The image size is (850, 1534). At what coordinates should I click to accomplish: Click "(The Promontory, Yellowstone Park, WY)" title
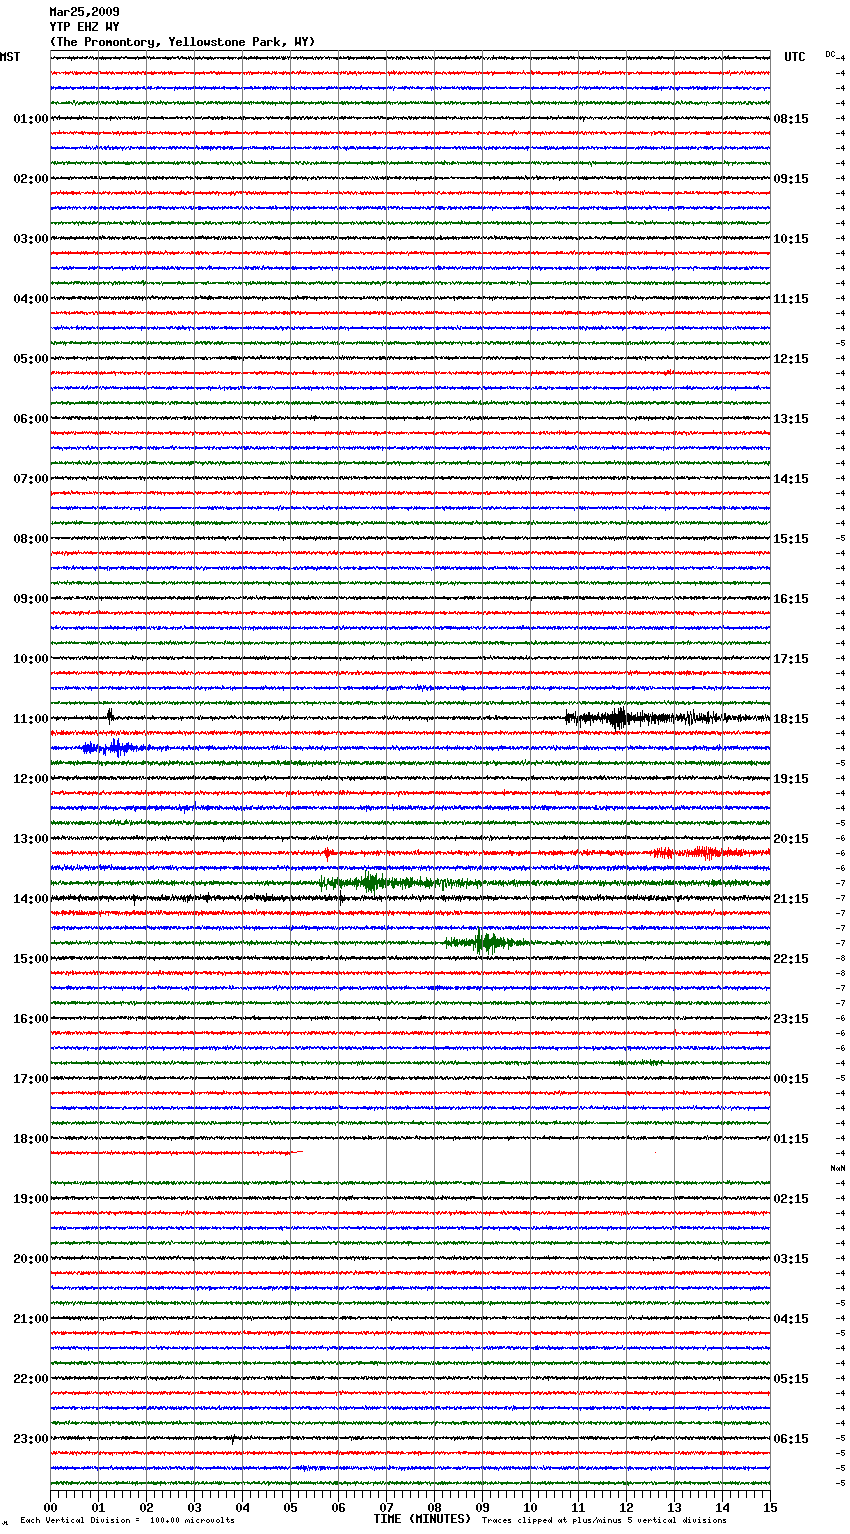click(182, 42)
